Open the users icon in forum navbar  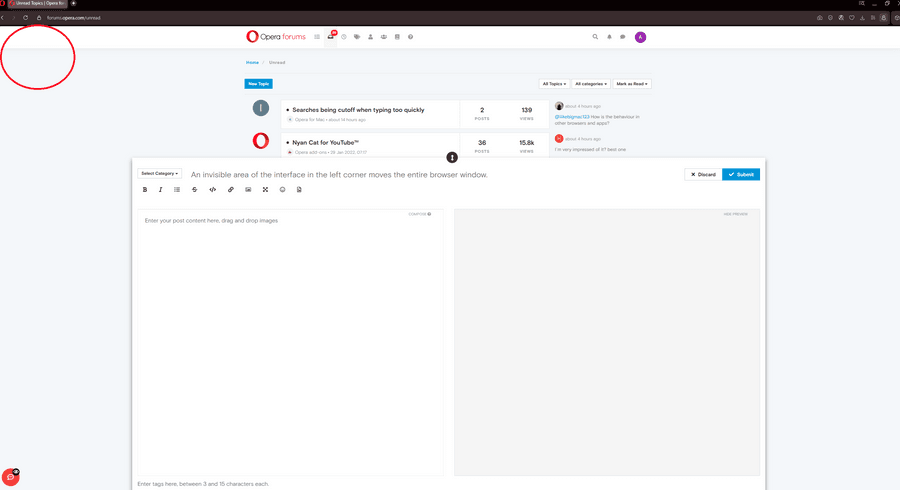pos(370,37)
